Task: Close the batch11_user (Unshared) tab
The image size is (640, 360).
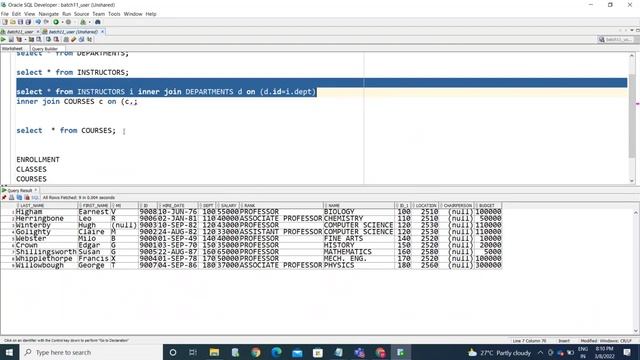Action: tap(102, 31)
